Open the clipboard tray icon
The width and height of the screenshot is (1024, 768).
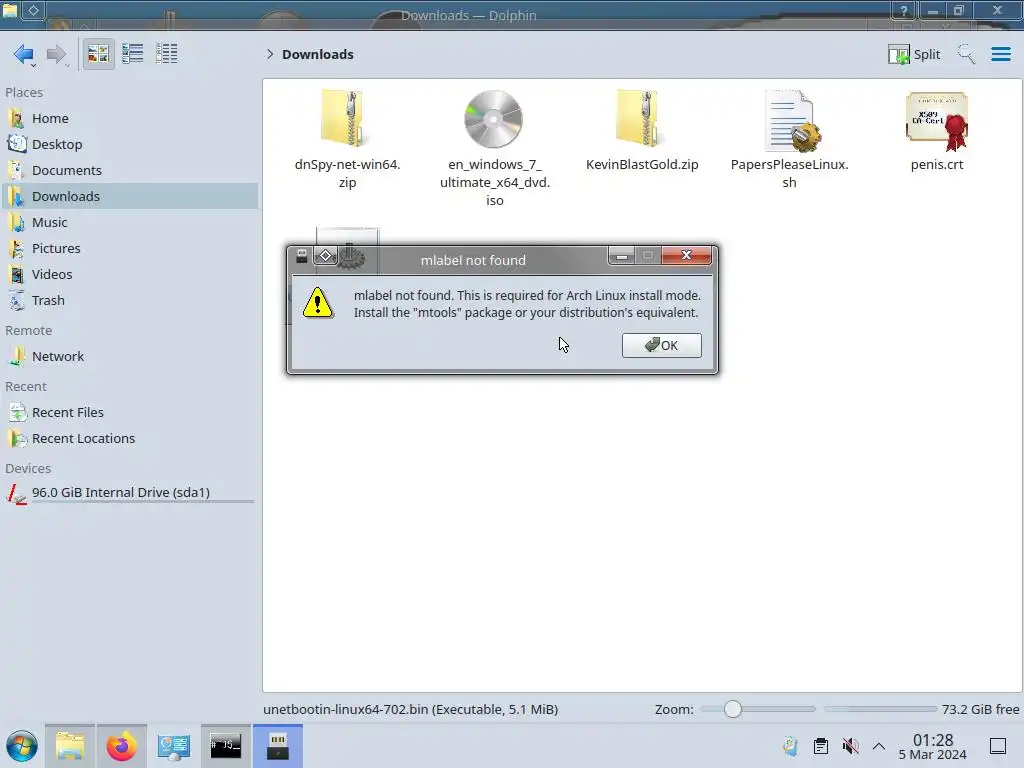[x=821, y=746]
